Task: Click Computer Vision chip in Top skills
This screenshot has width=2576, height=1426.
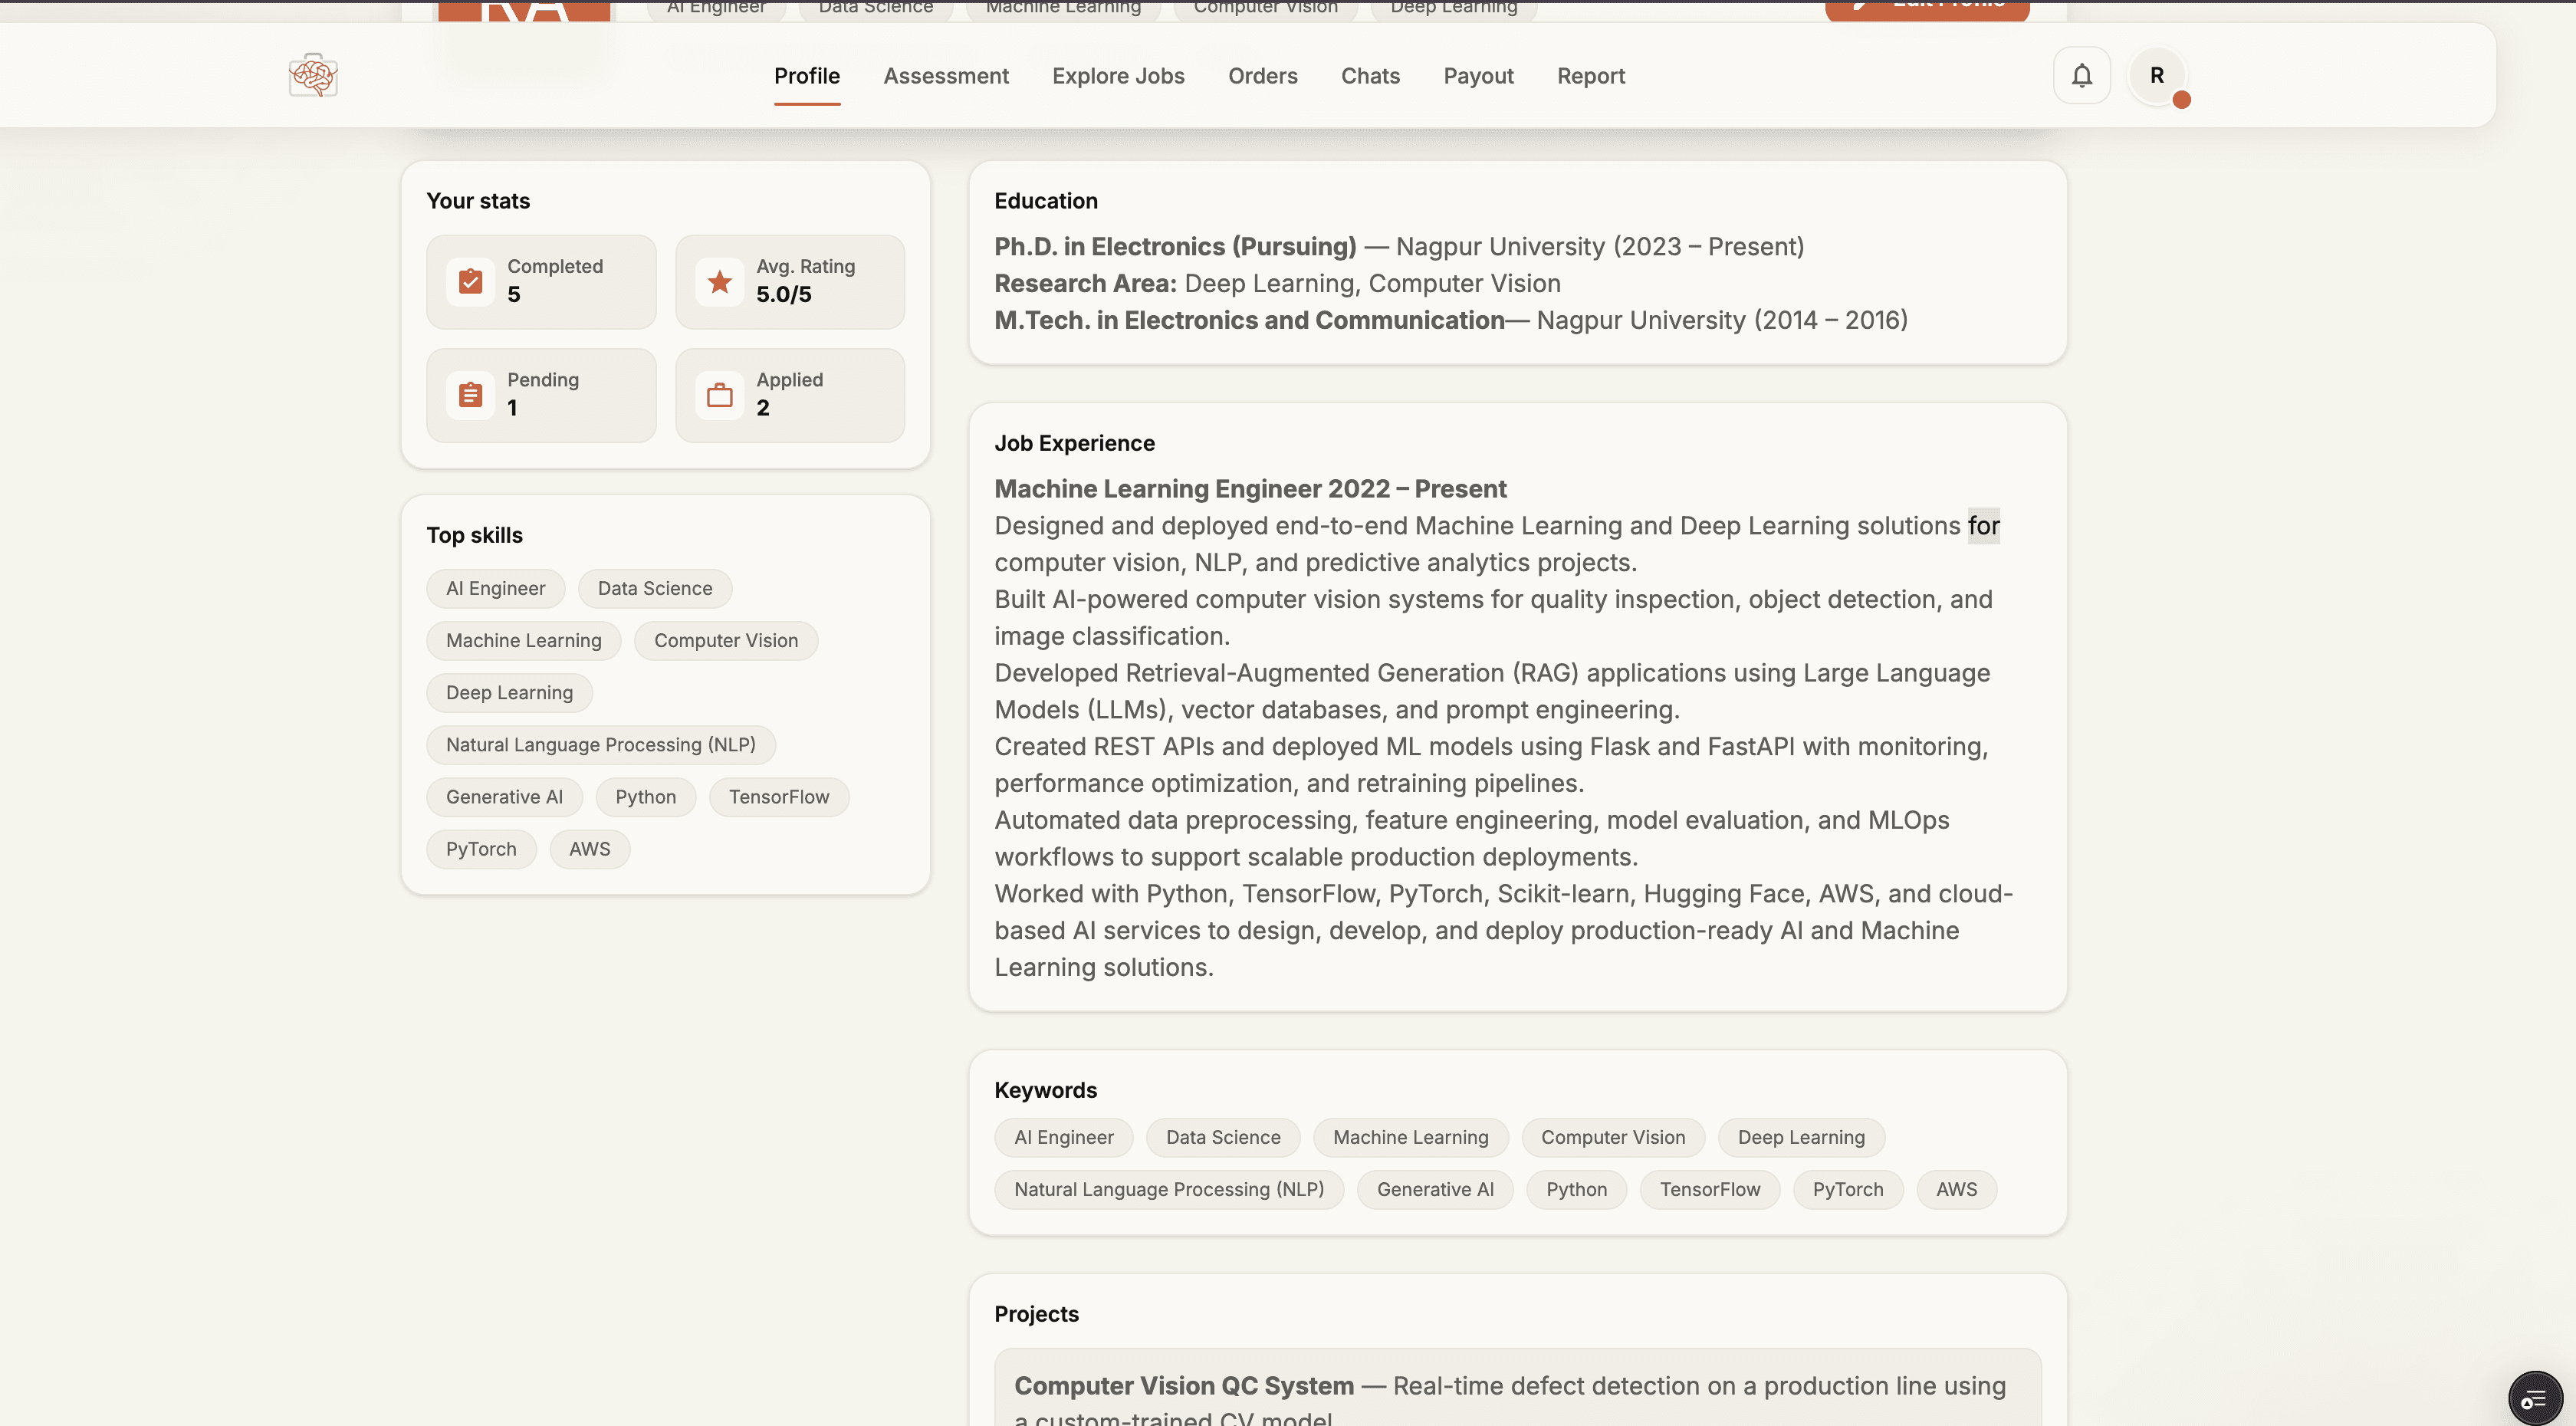Action: pos(726,641)
